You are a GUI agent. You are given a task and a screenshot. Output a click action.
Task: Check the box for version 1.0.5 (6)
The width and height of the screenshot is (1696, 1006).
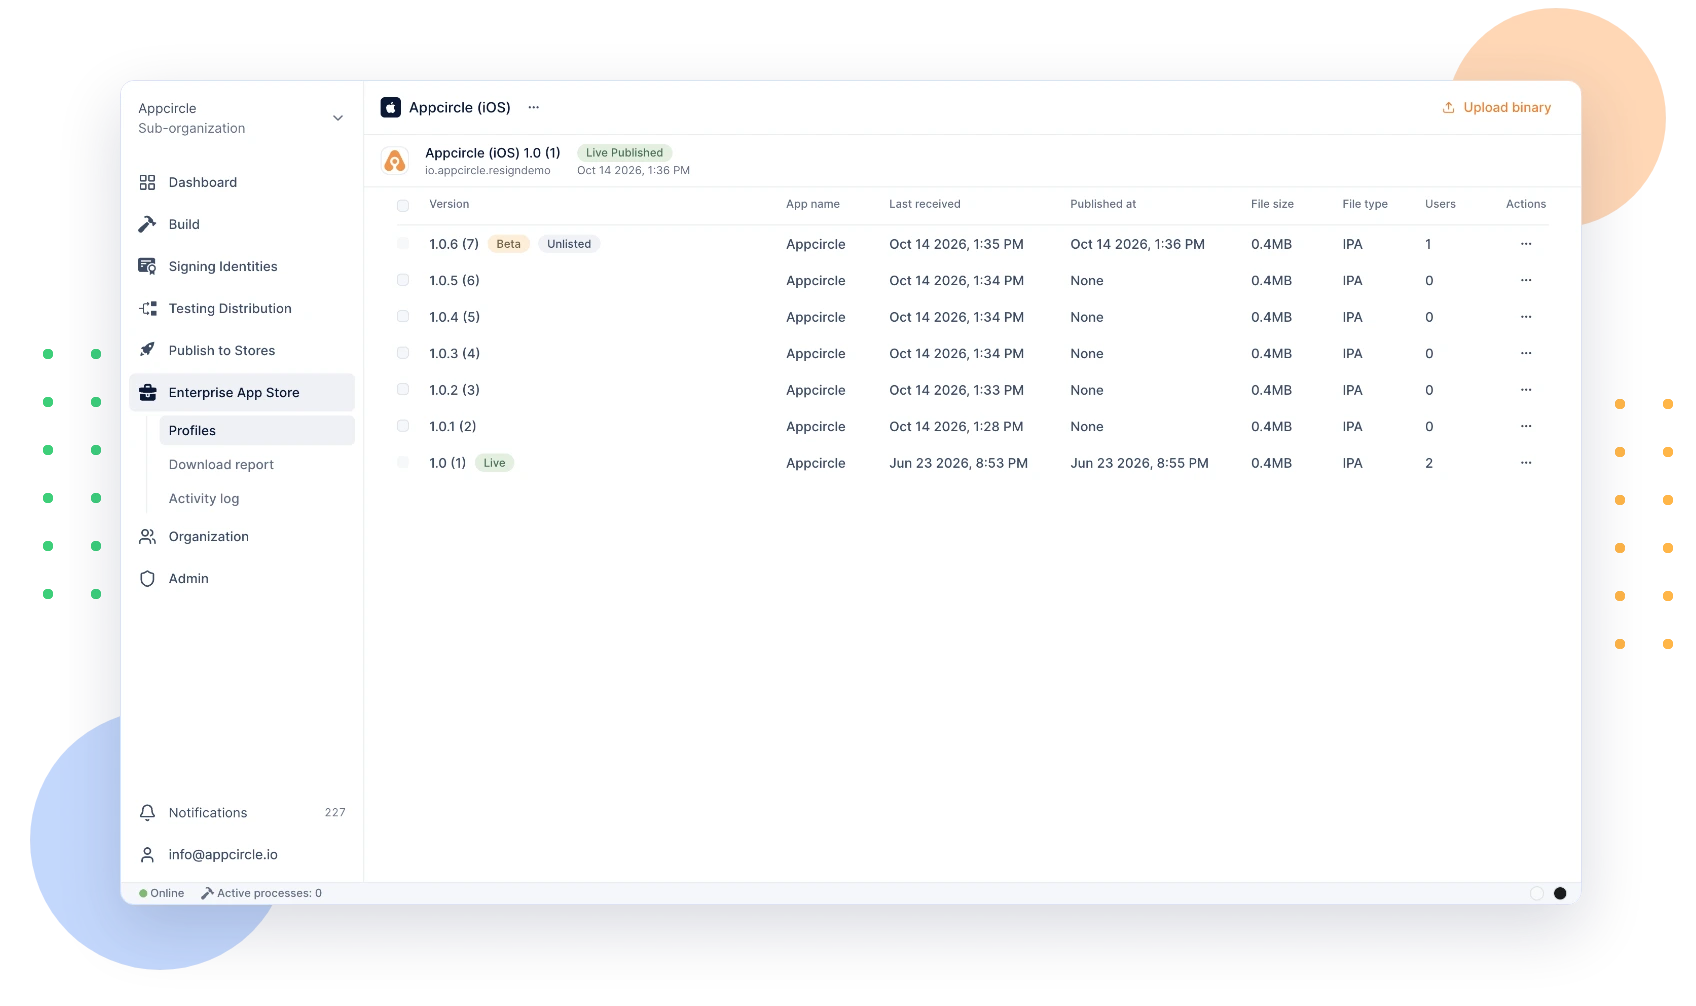(403, 280)
